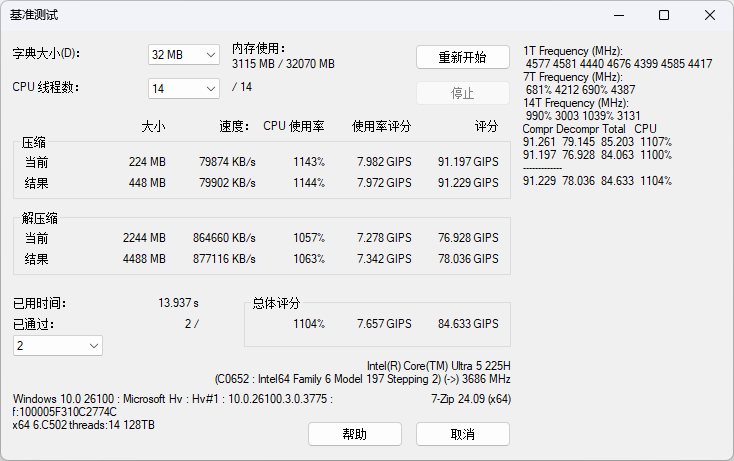Click the compression result speed 79902 KB/s
Image resolution: width=734 pixels, height=461 pixels.
[x=227, y=183]
